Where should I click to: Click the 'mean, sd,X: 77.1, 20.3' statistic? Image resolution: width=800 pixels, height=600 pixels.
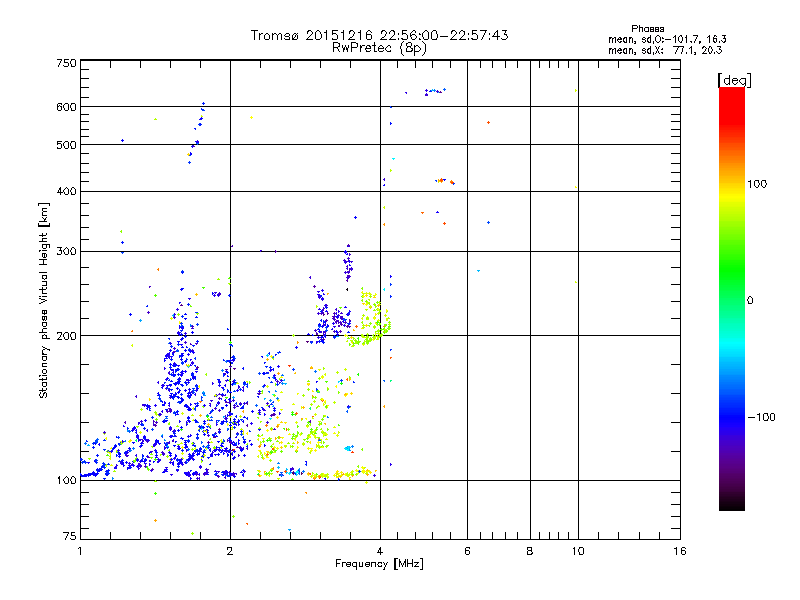click(665, 50)
